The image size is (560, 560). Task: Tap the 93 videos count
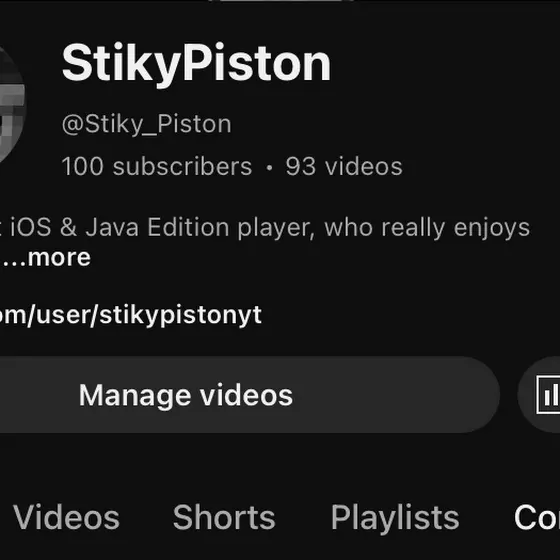[344, 166]
